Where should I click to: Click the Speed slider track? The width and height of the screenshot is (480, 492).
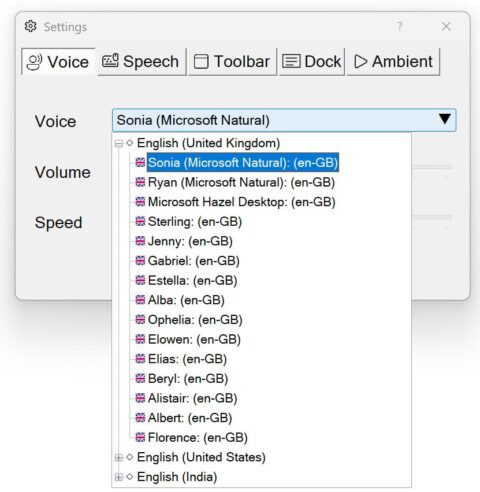(432, 217)
